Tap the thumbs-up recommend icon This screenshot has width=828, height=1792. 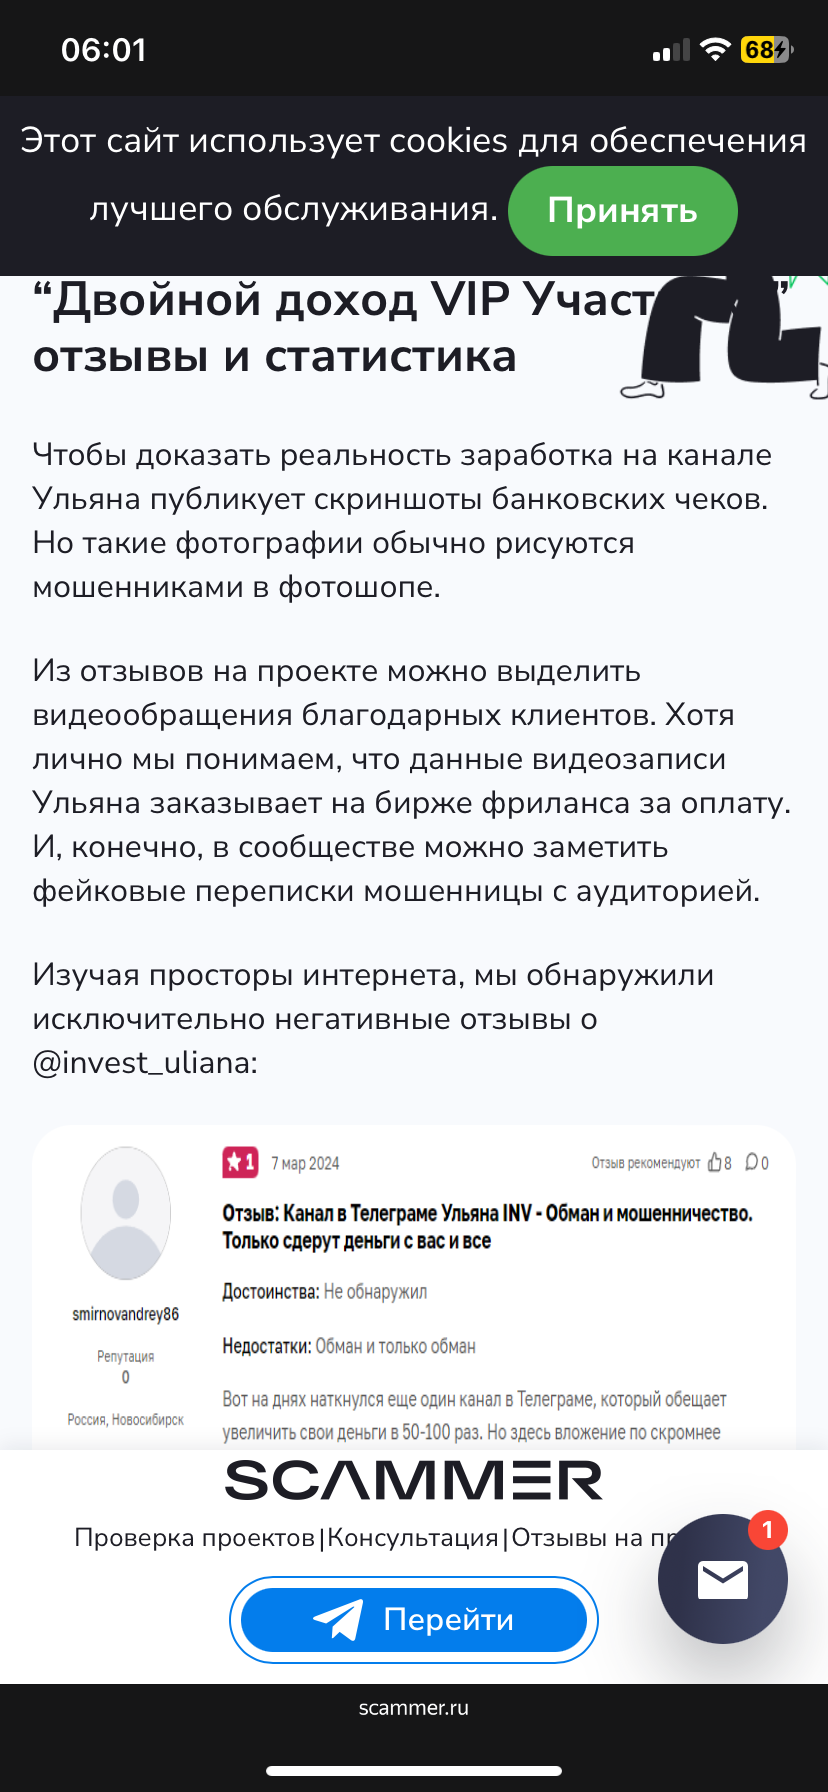715,1163
